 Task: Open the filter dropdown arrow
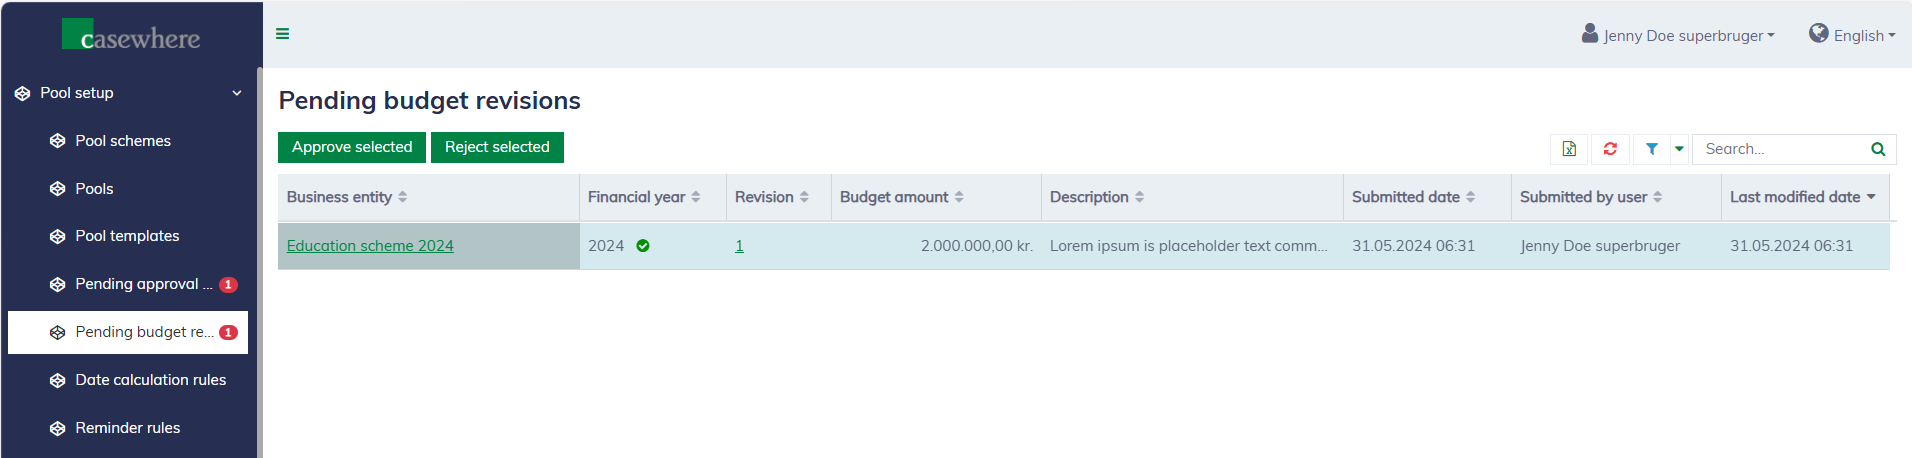1679,149
